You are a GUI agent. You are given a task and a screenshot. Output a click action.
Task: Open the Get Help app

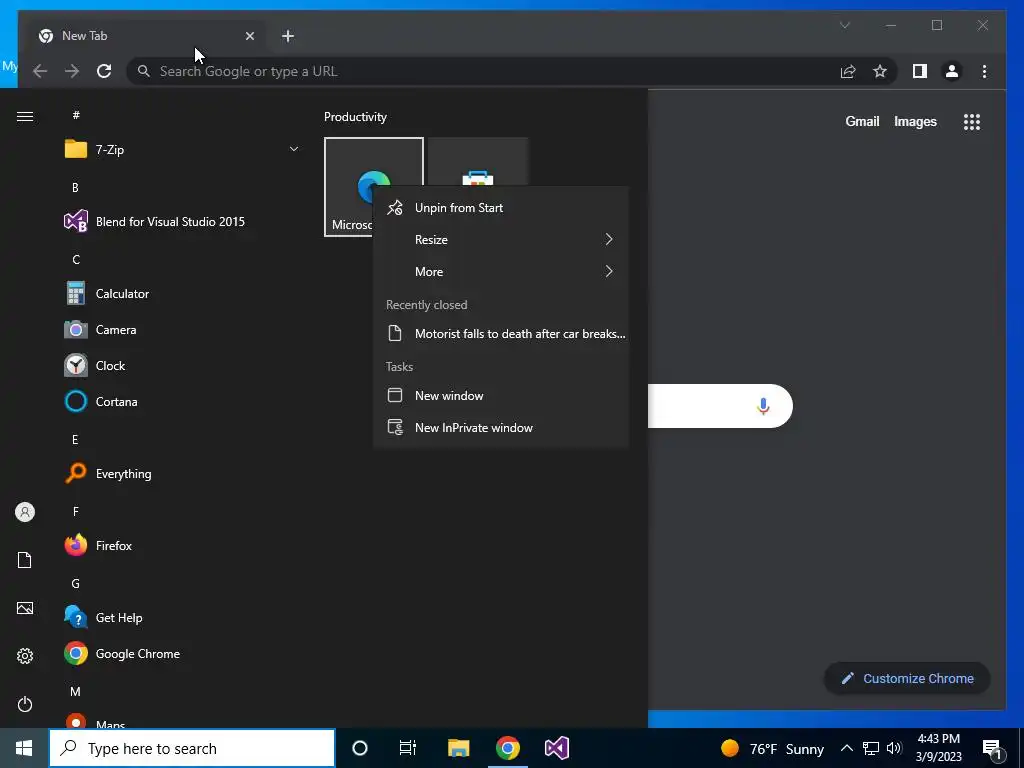pyautogui.click(x=181, y=618)
